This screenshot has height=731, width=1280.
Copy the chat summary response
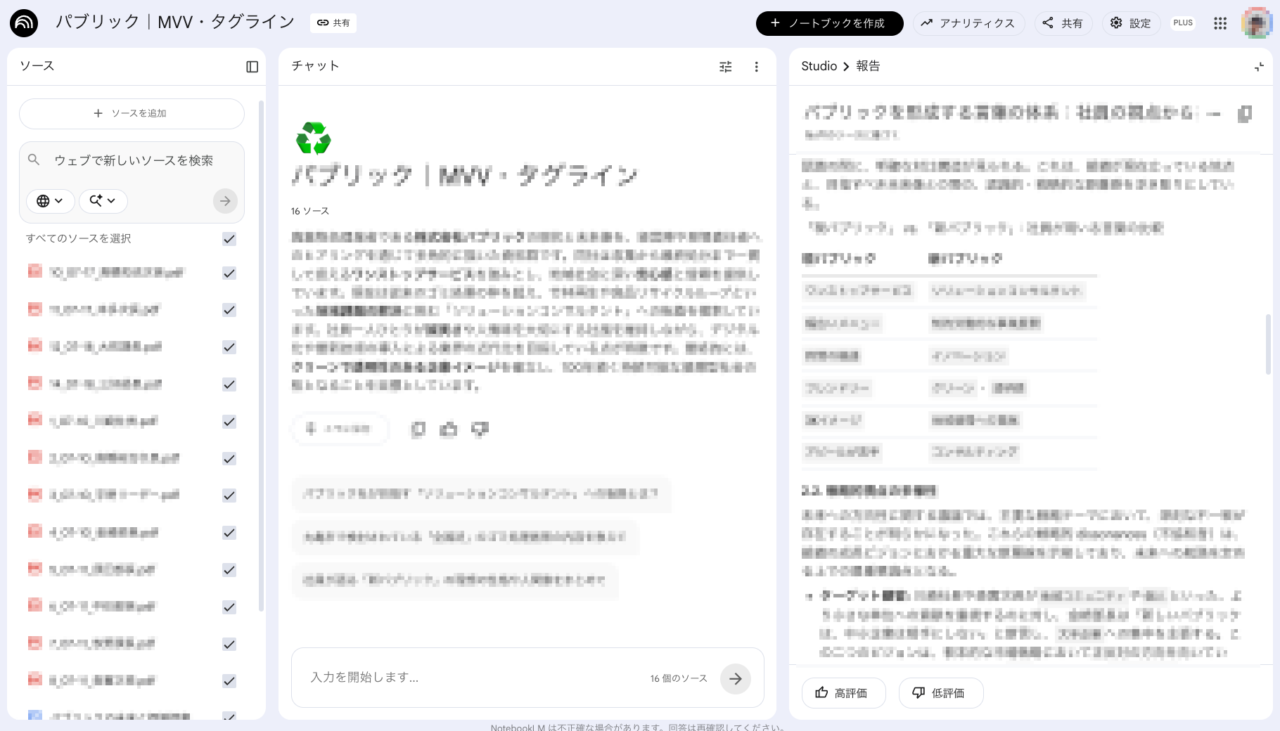(x=418, y=429)
